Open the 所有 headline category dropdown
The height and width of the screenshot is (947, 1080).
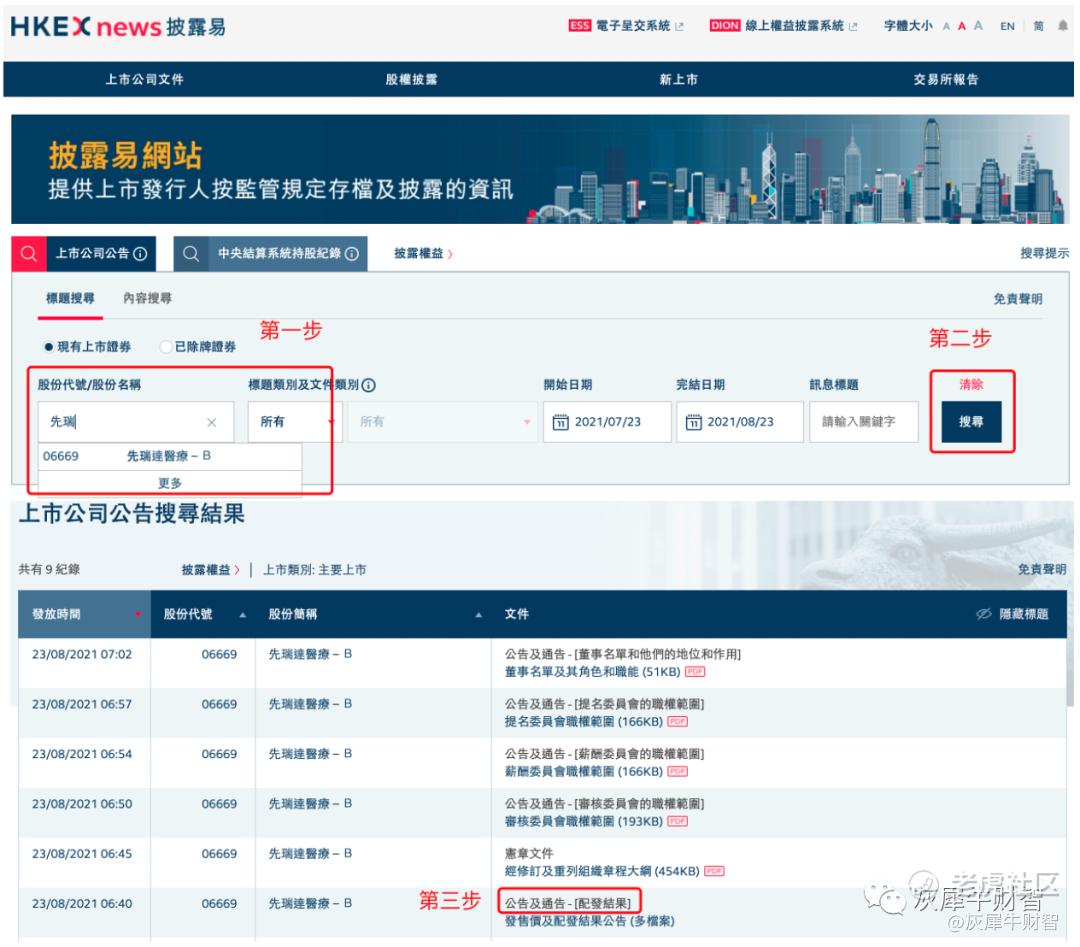[293, 422]
